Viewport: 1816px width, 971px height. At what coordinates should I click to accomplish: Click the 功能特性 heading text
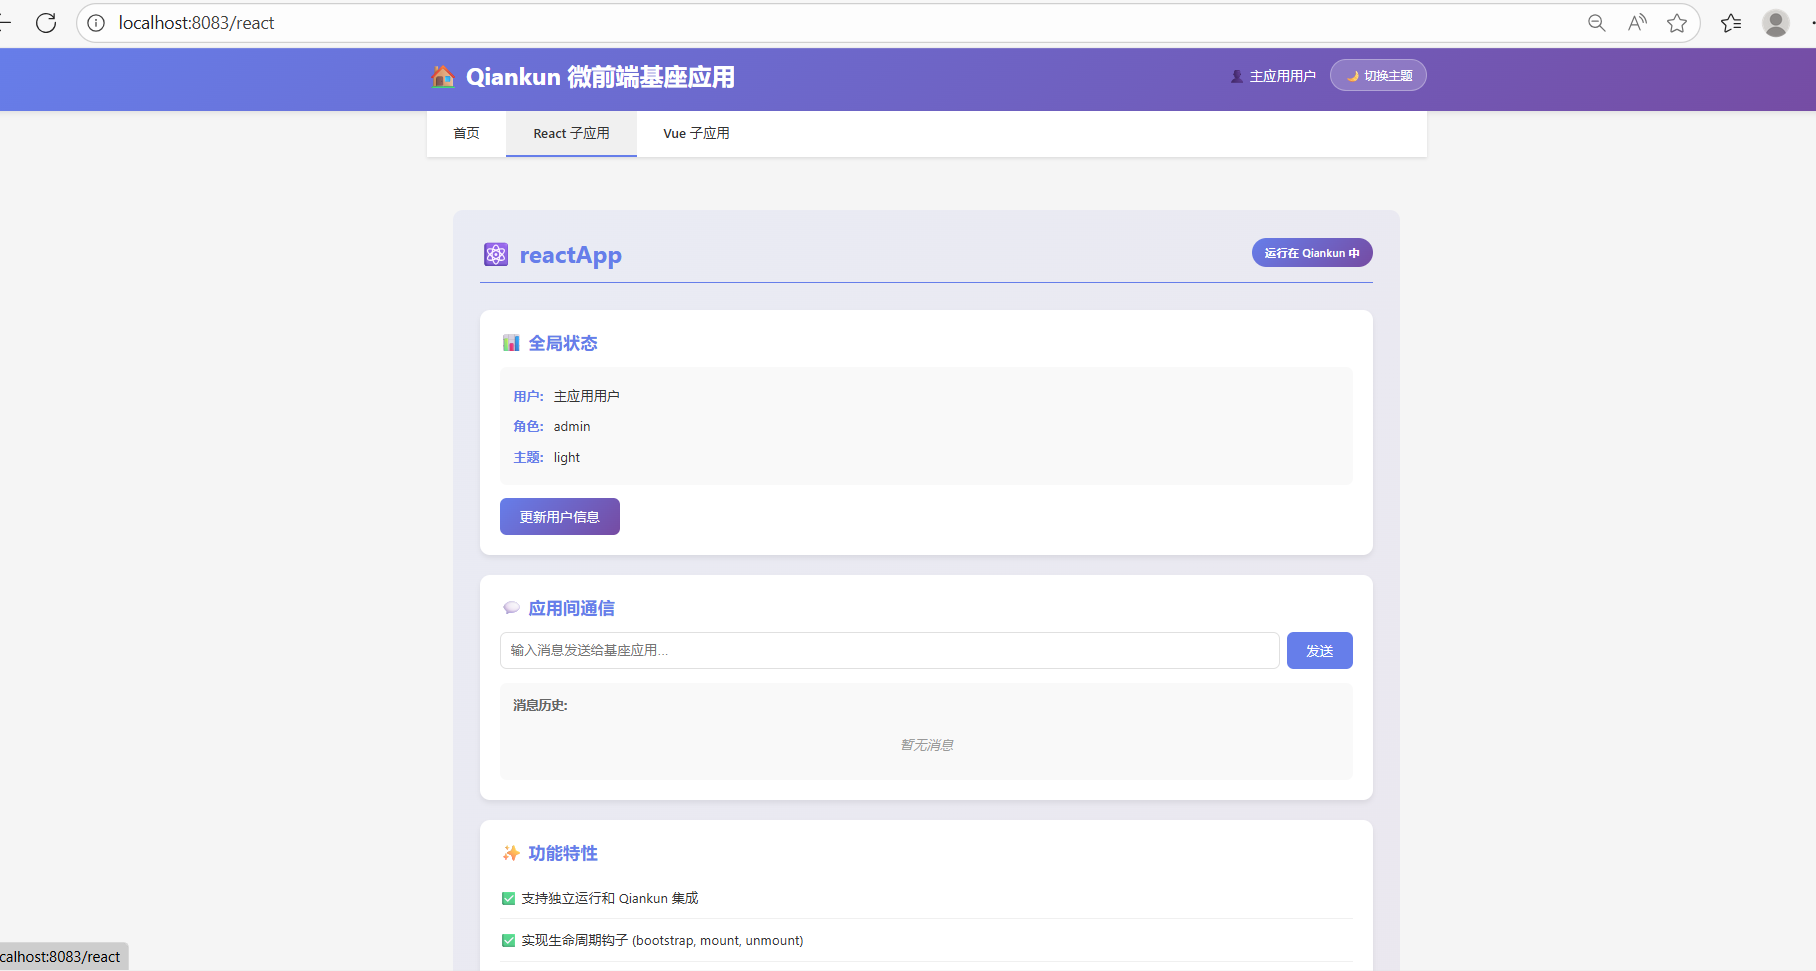coord(563,853)
